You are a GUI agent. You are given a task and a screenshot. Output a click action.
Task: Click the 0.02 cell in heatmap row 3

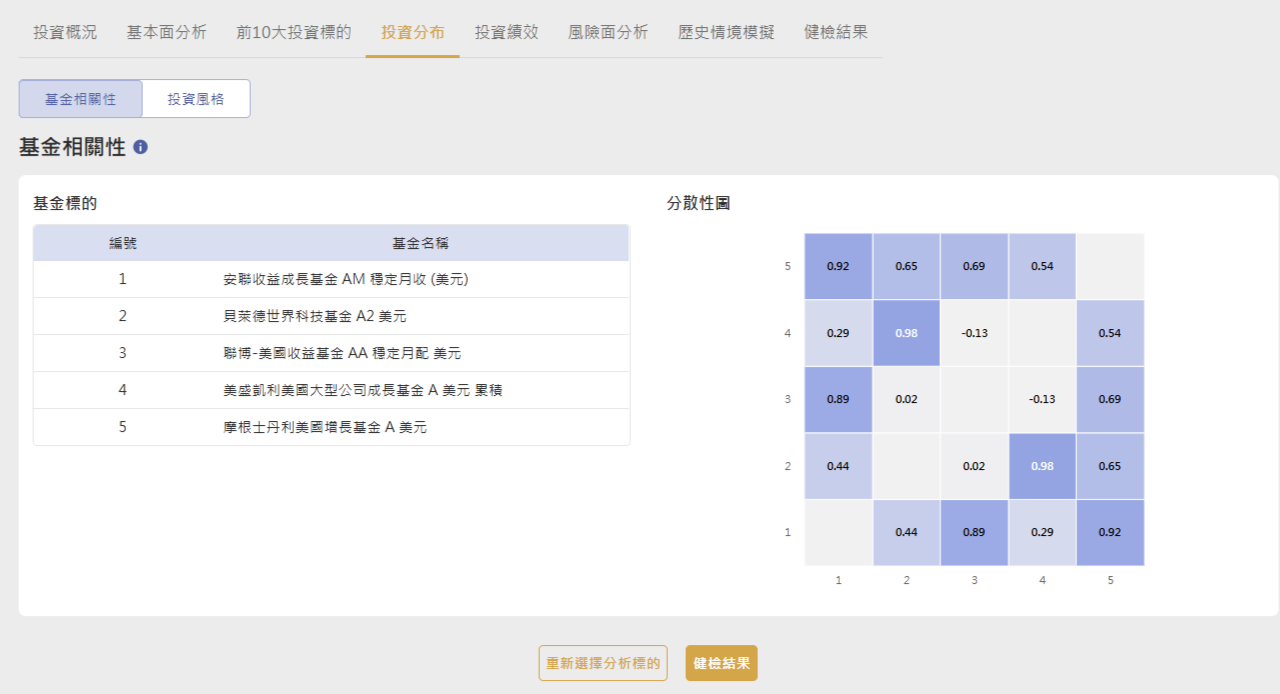pyautogui.click(x=906, y=400)
